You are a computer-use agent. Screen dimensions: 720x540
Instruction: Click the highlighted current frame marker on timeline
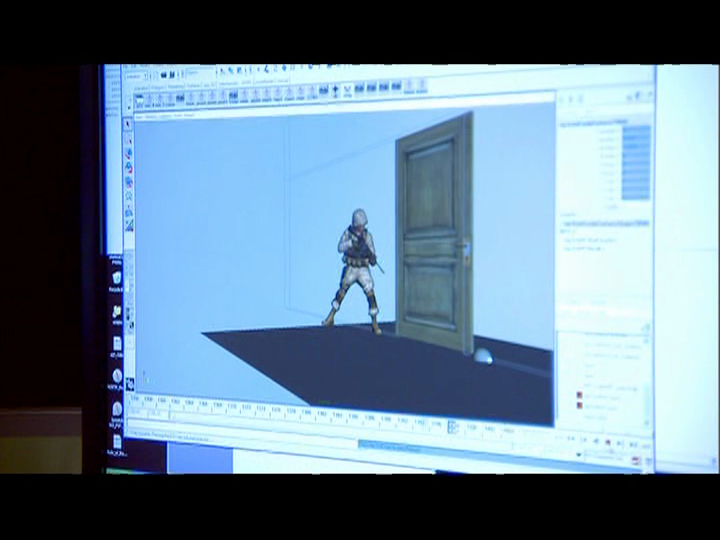452,427
